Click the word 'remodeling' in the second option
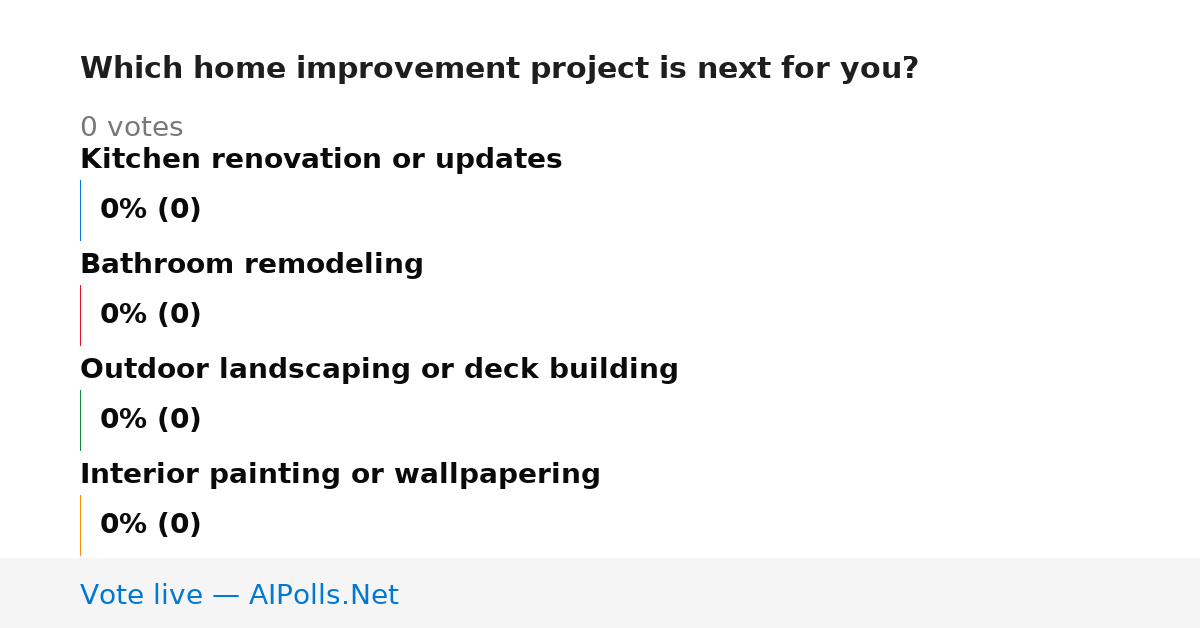 [x=334, y=264]
